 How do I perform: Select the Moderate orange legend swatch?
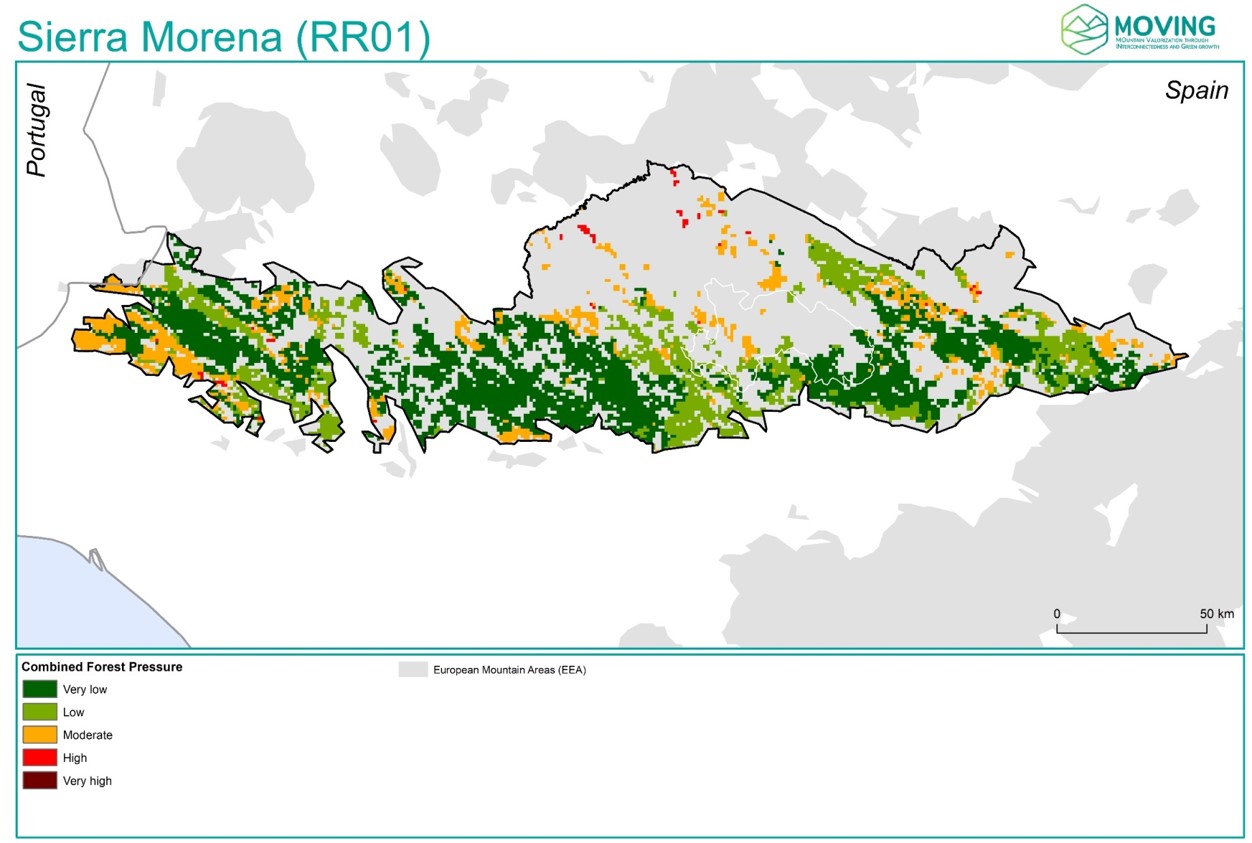pos(40,735)
